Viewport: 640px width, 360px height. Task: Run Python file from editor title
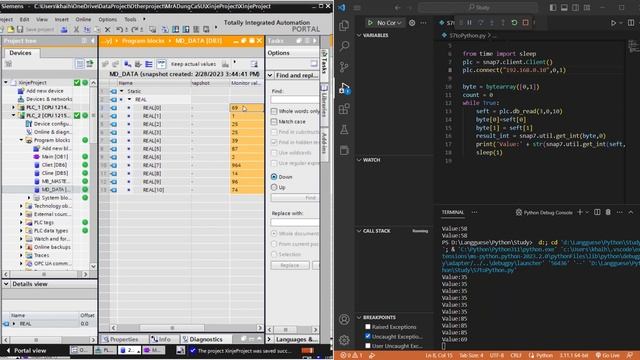click(x=613, y=23)
